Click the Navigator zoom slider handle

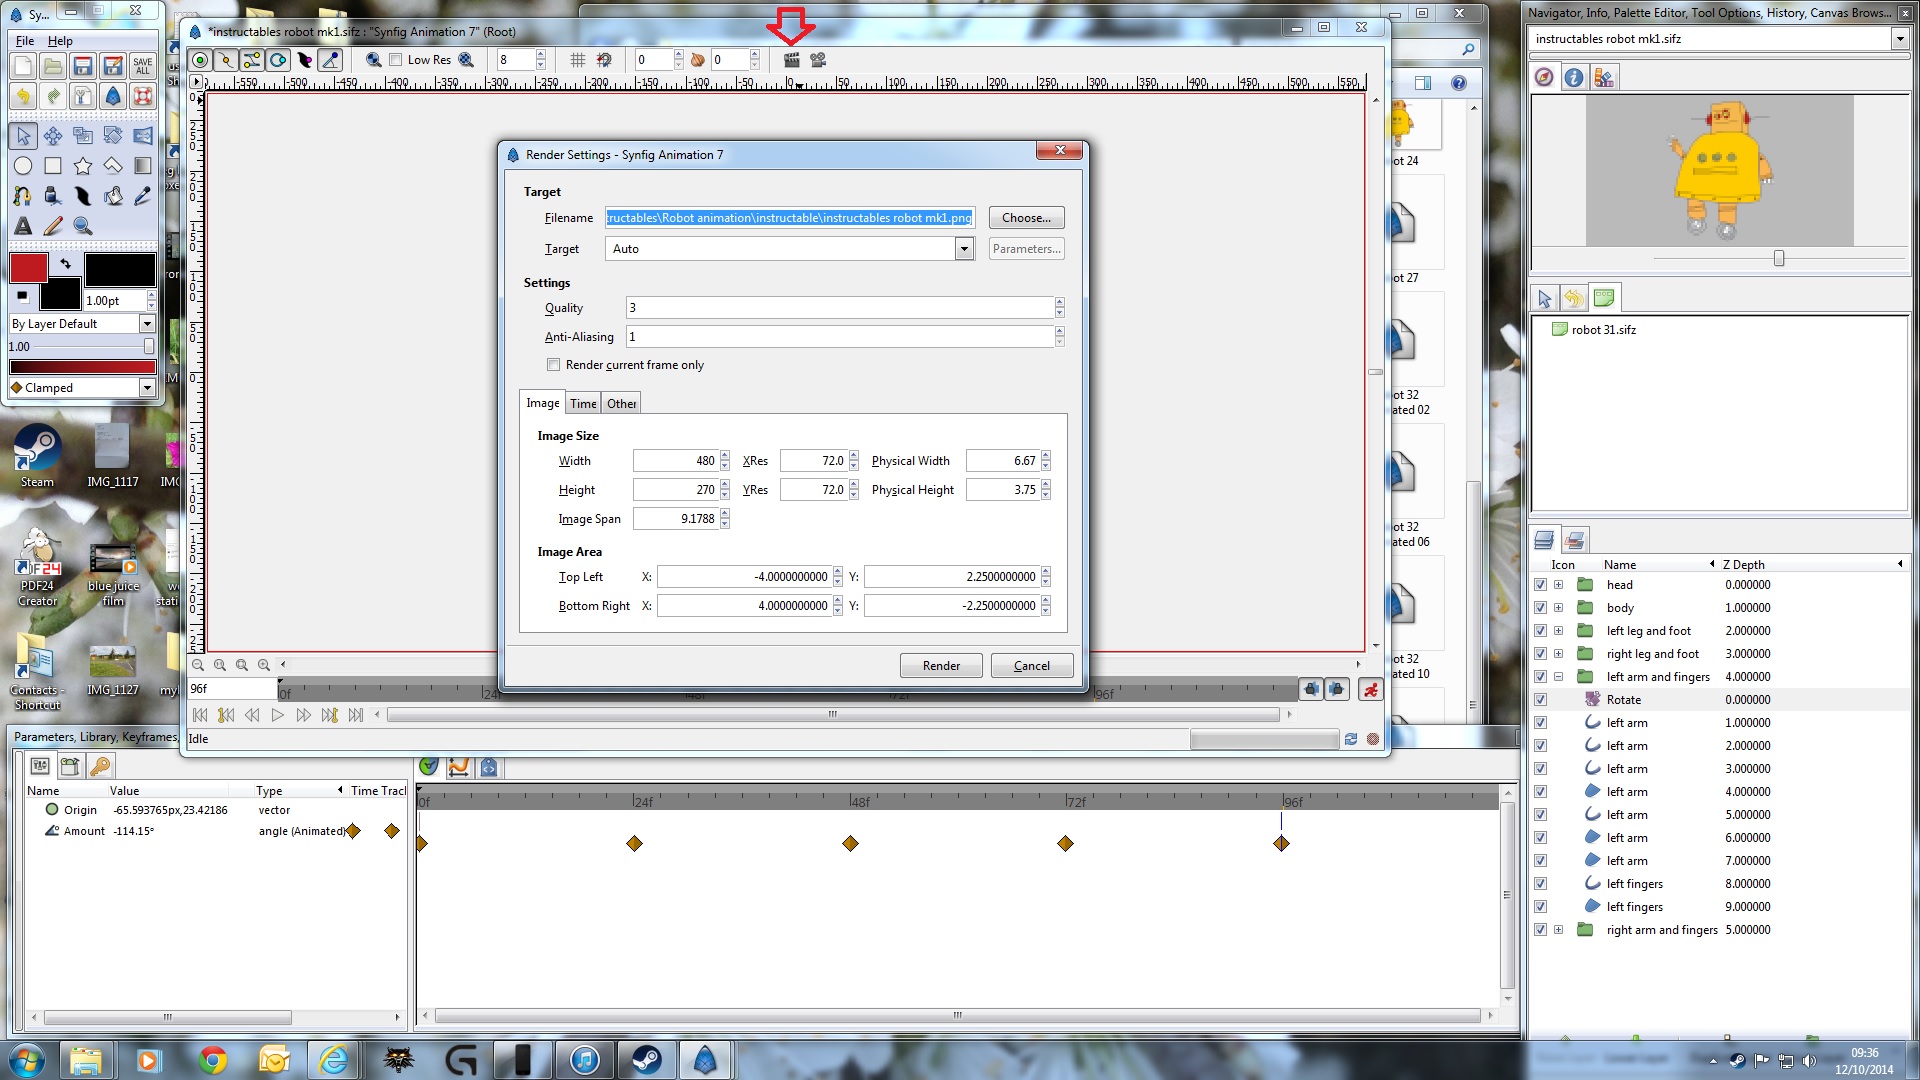point(1779,259)
